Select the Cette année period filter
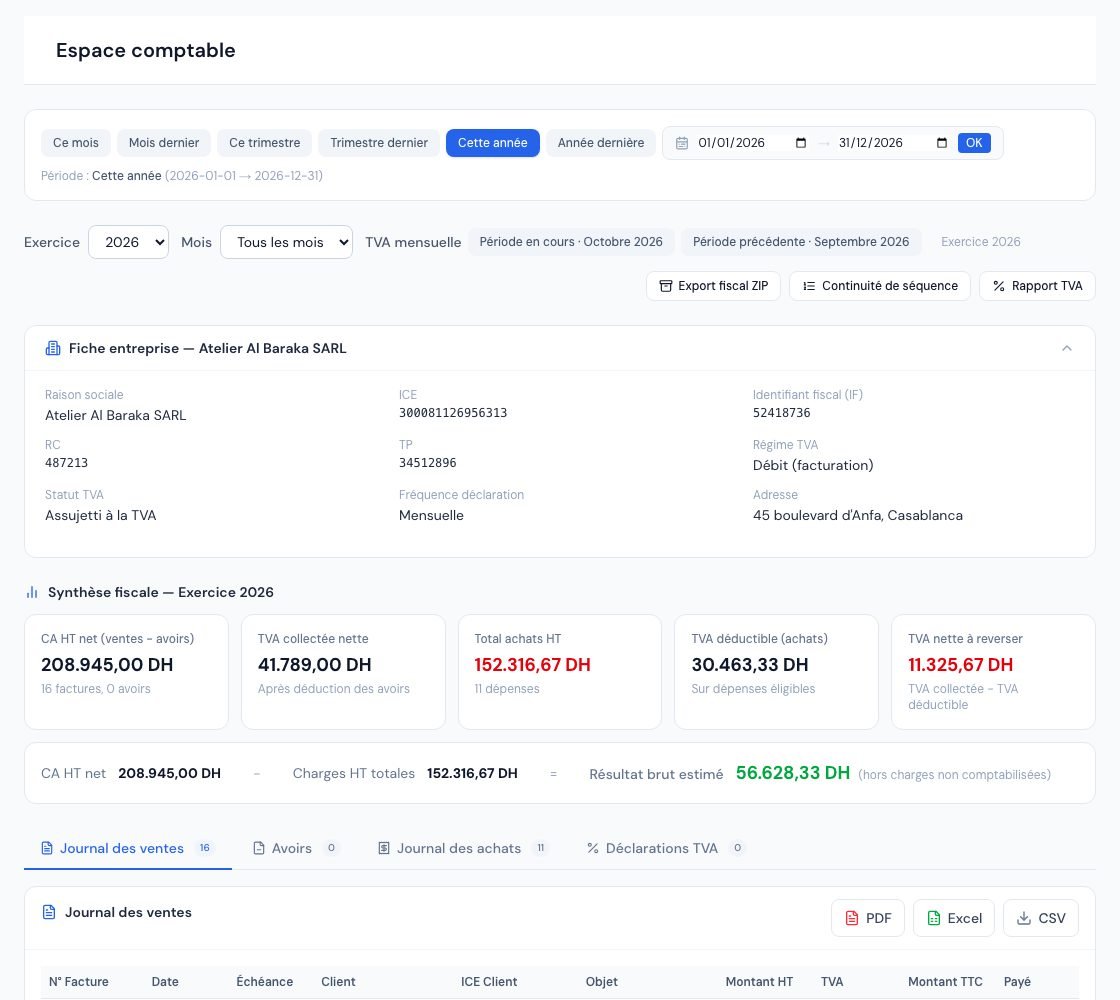The height and width of the screenshot is (1000, 1120). click(493, 143)
